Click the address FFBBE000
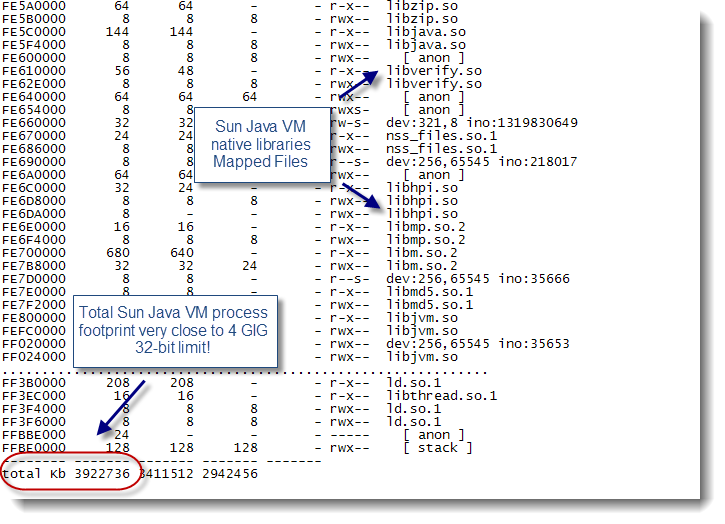This screenshot has height=524, width=725. (x=34, y=434)
